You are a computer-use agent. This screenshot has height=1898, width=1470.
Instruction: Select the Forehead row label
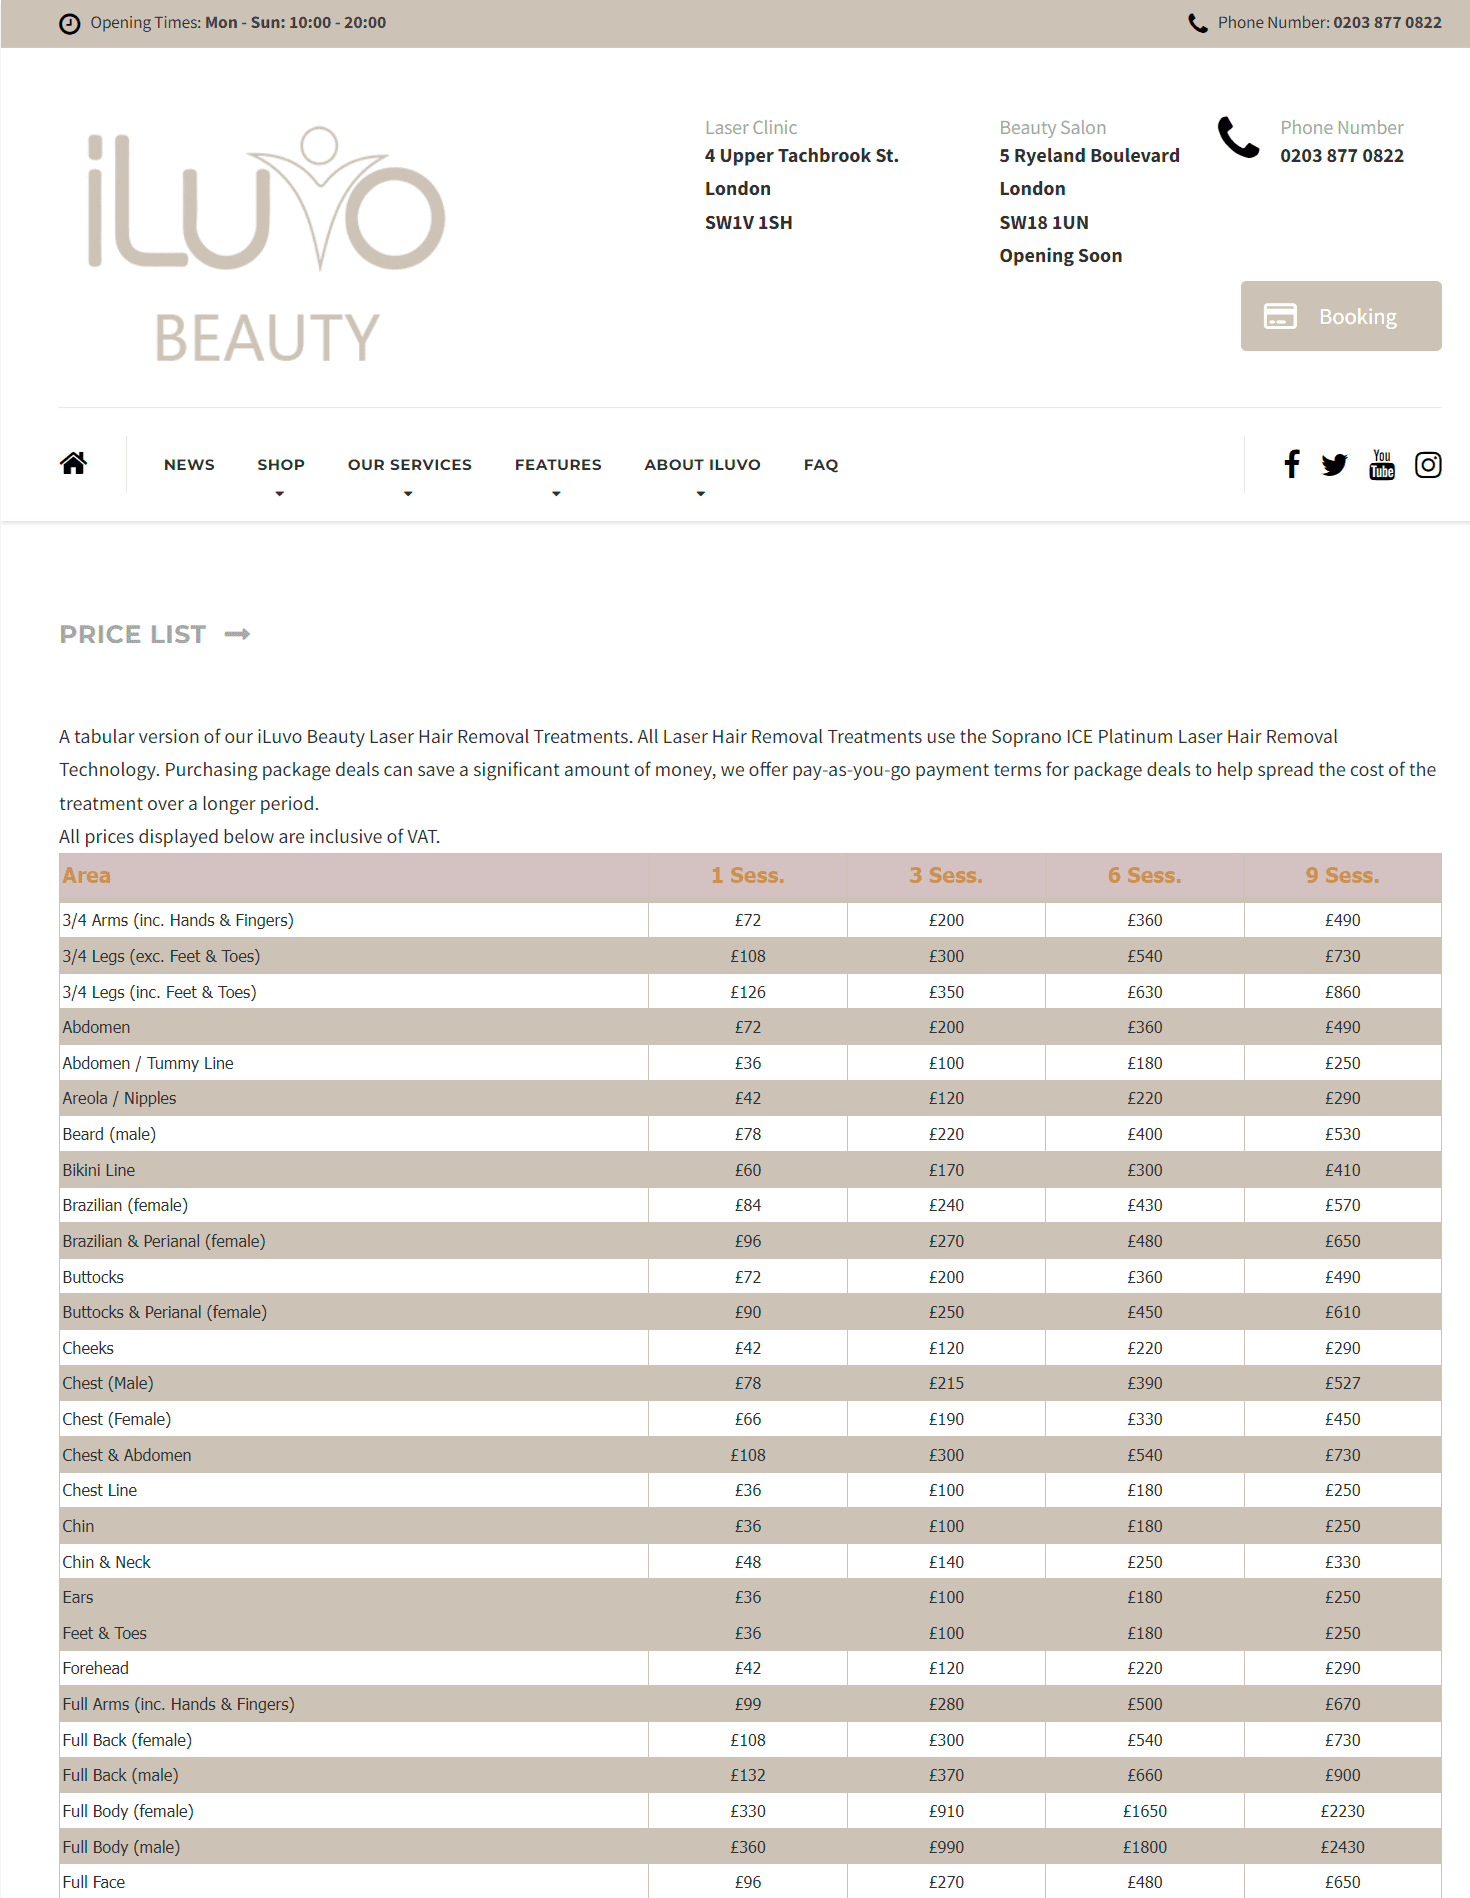[x=95, y=1668]
